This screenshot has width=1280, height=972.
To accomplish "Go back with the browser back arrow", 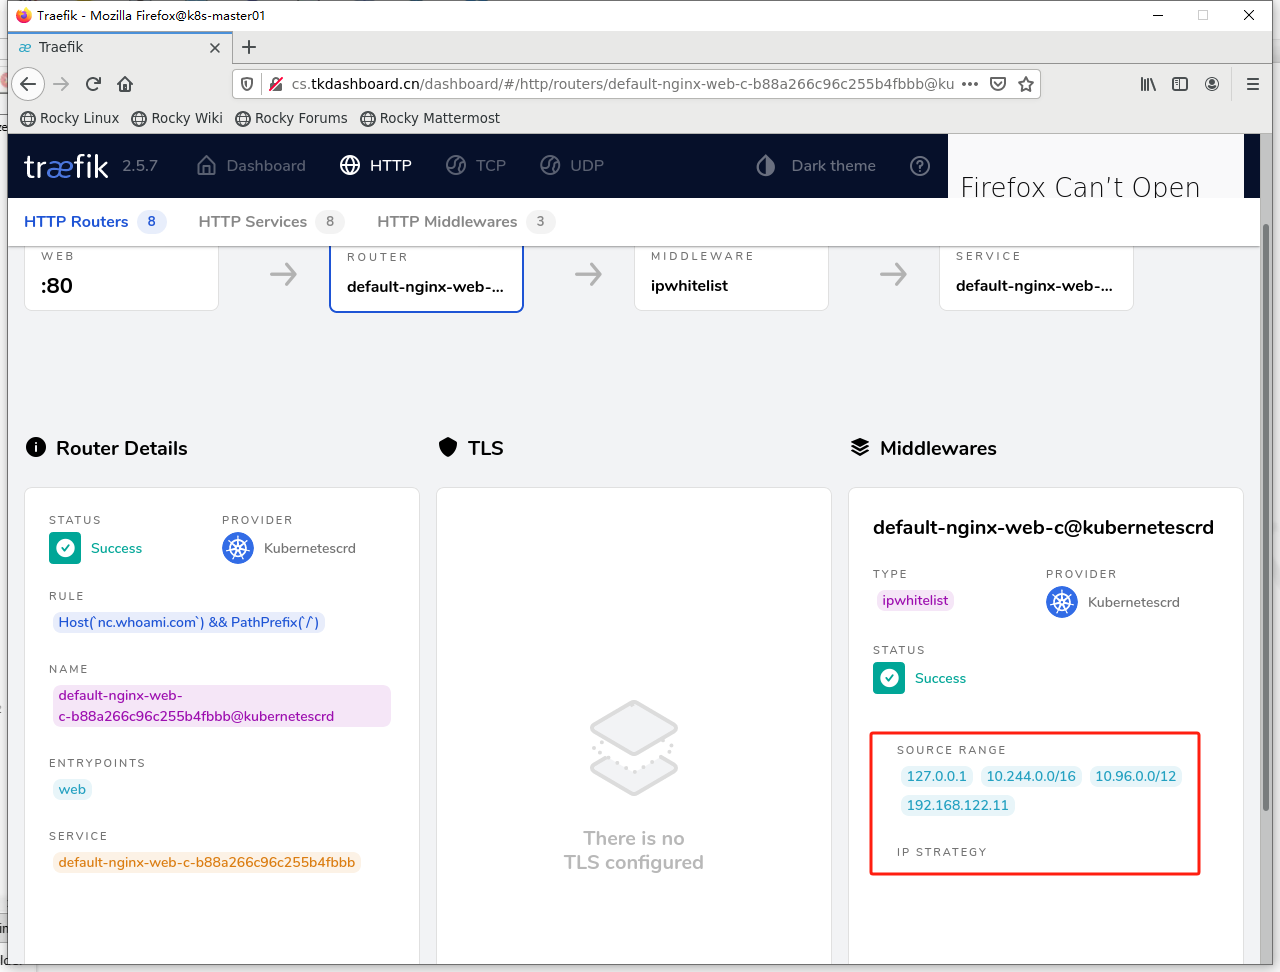I will [x=28, y=84].
